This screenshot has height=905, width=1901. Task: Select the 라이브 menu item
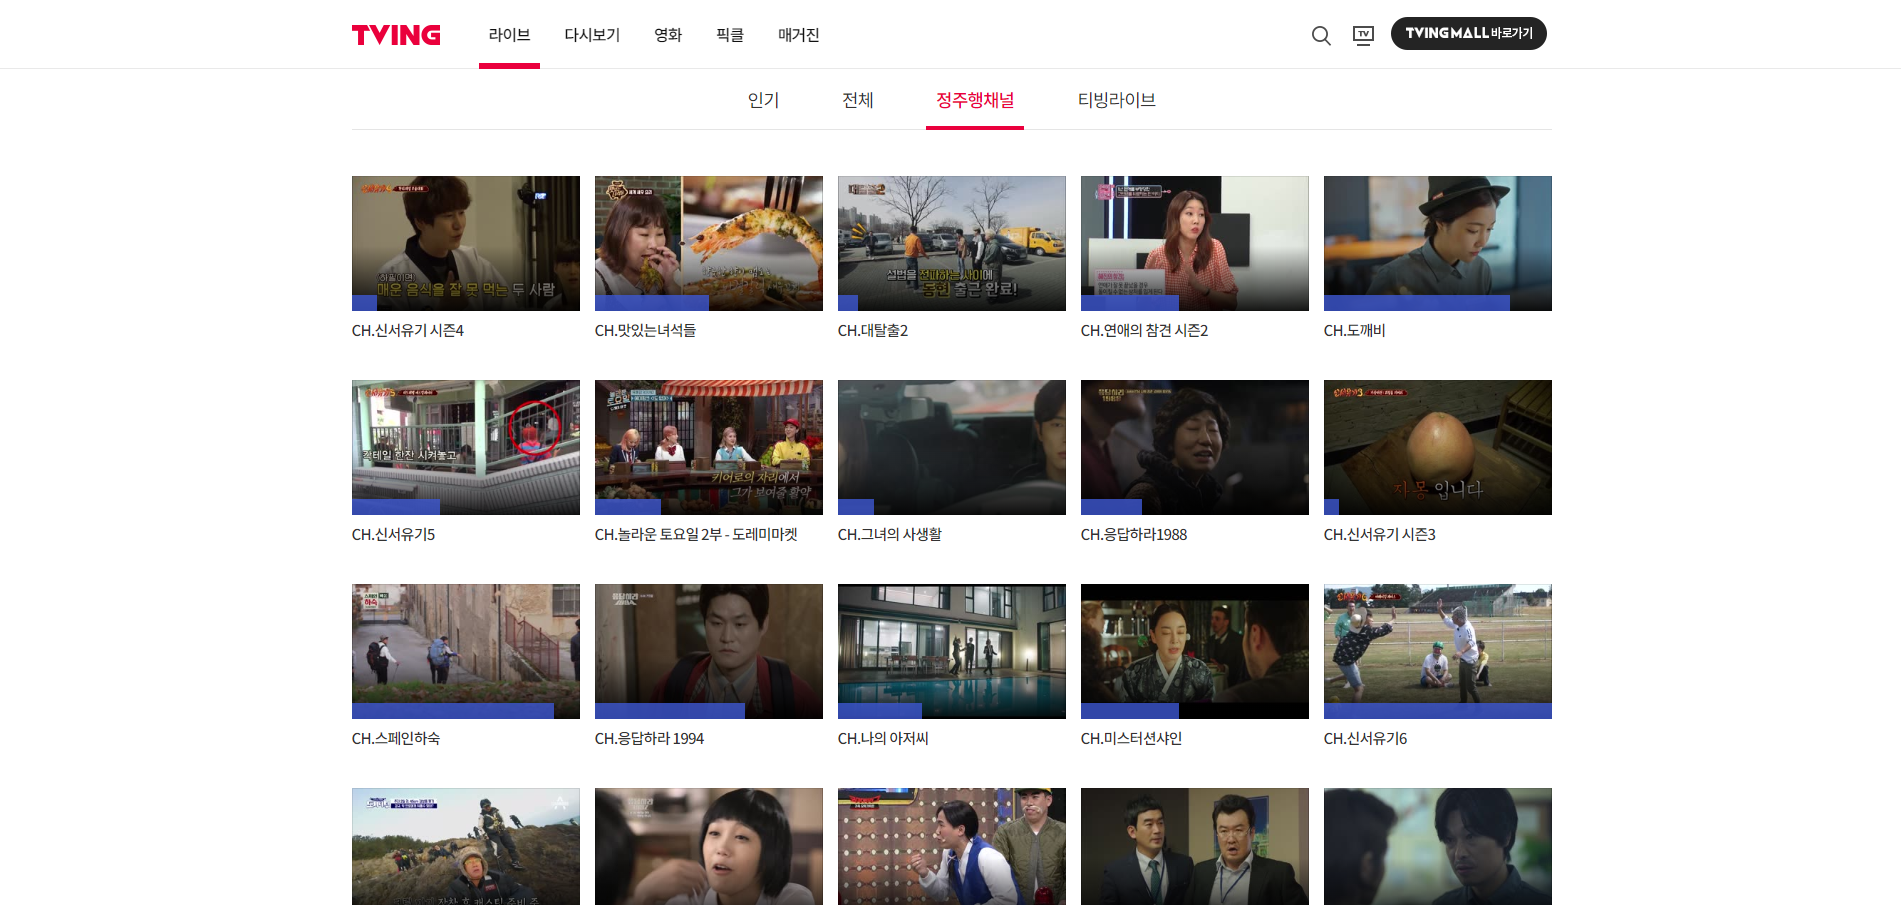tap(509, 35)
